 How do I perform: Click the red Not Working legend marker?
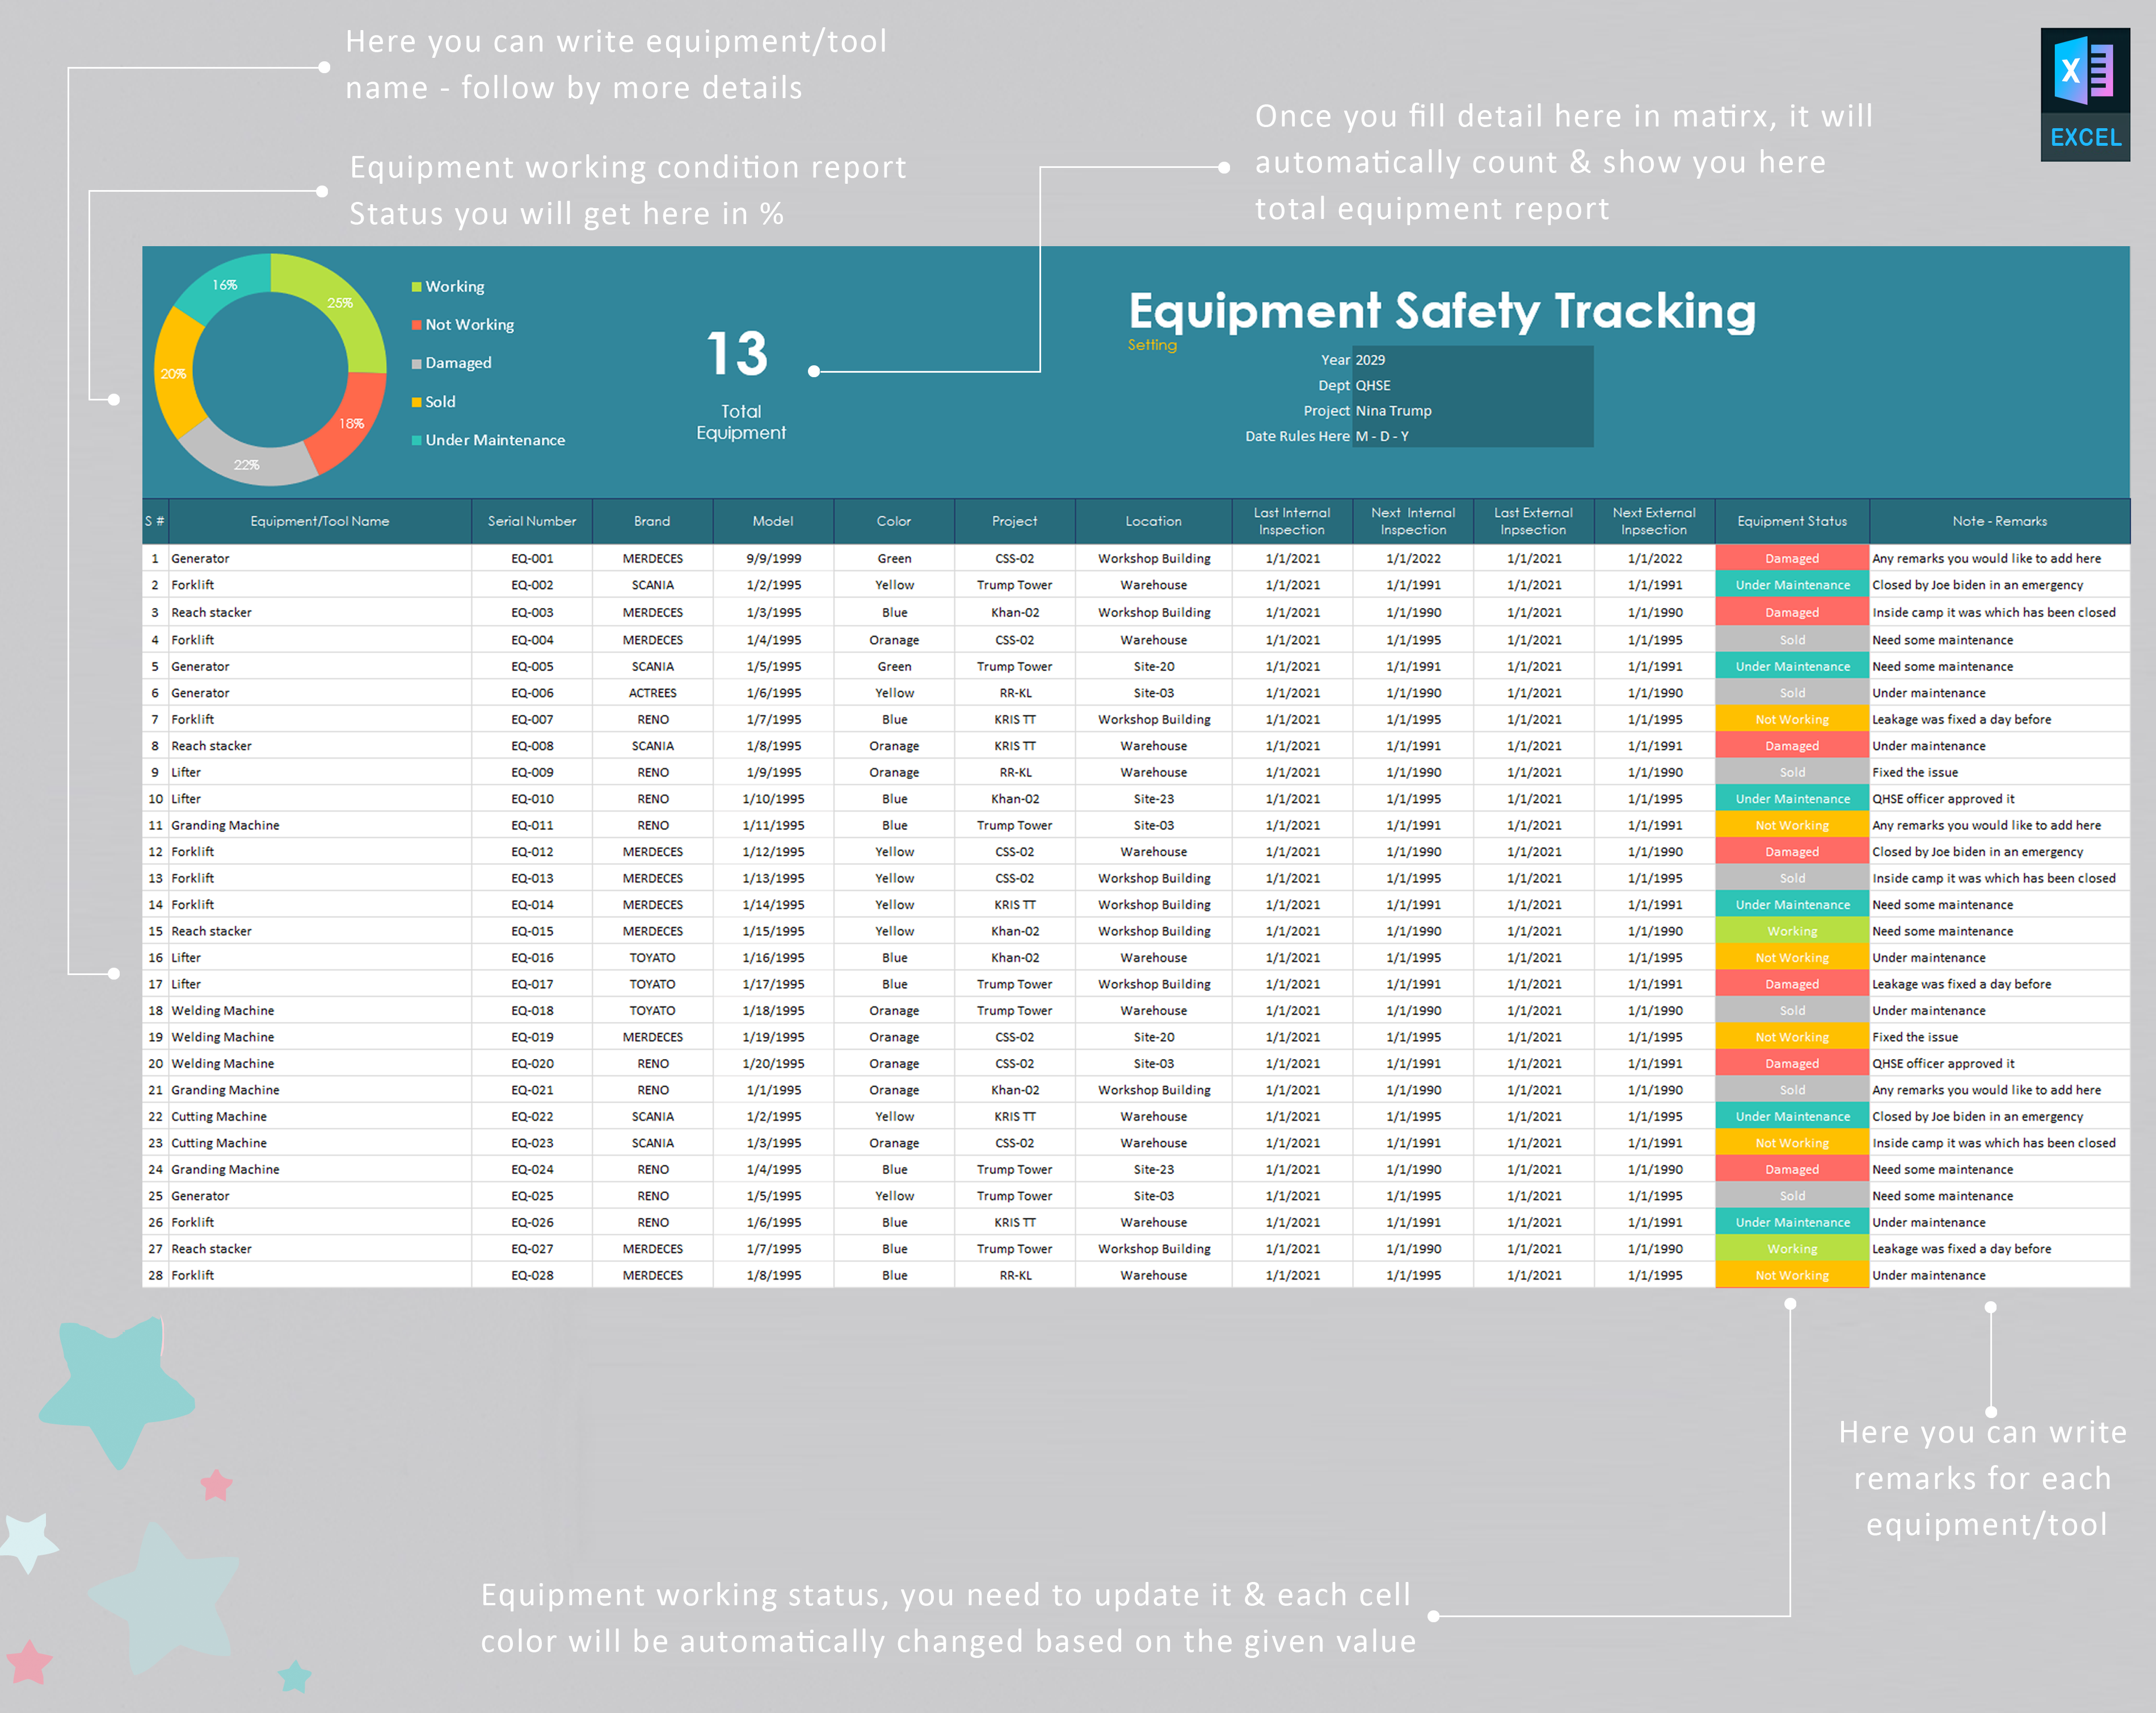(416, 324)
